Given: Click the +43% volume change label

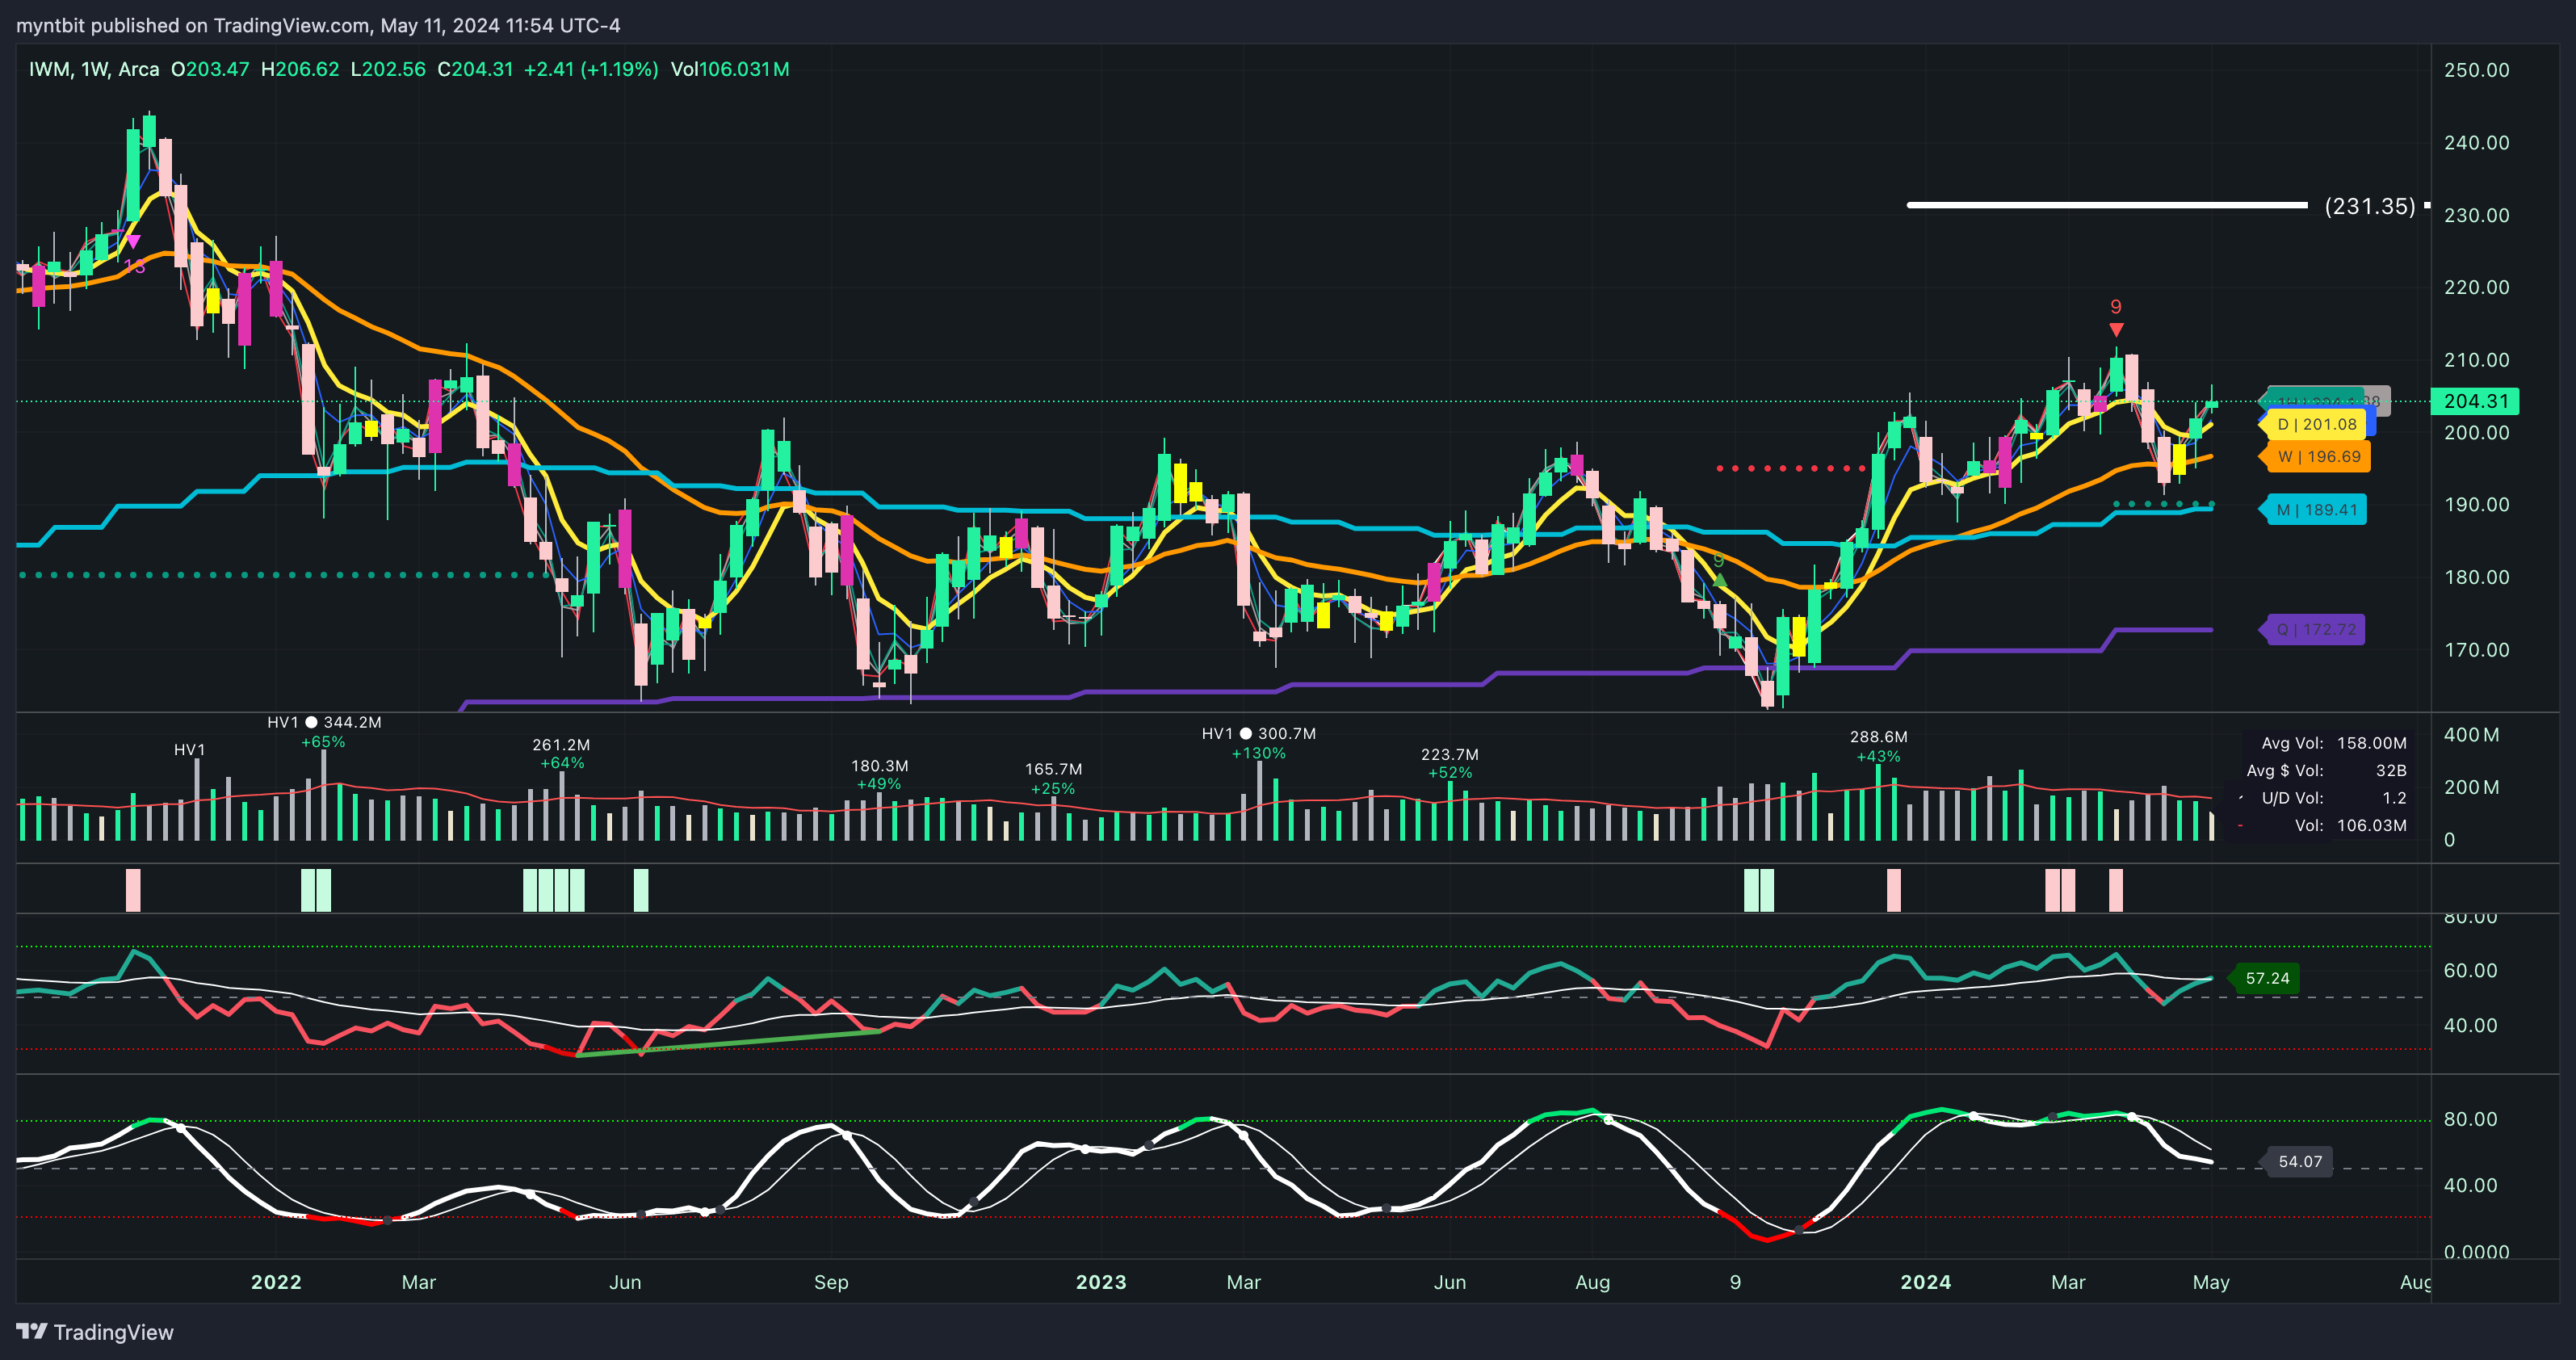Looking at the screenshot, I should [x=1878, y=756].
